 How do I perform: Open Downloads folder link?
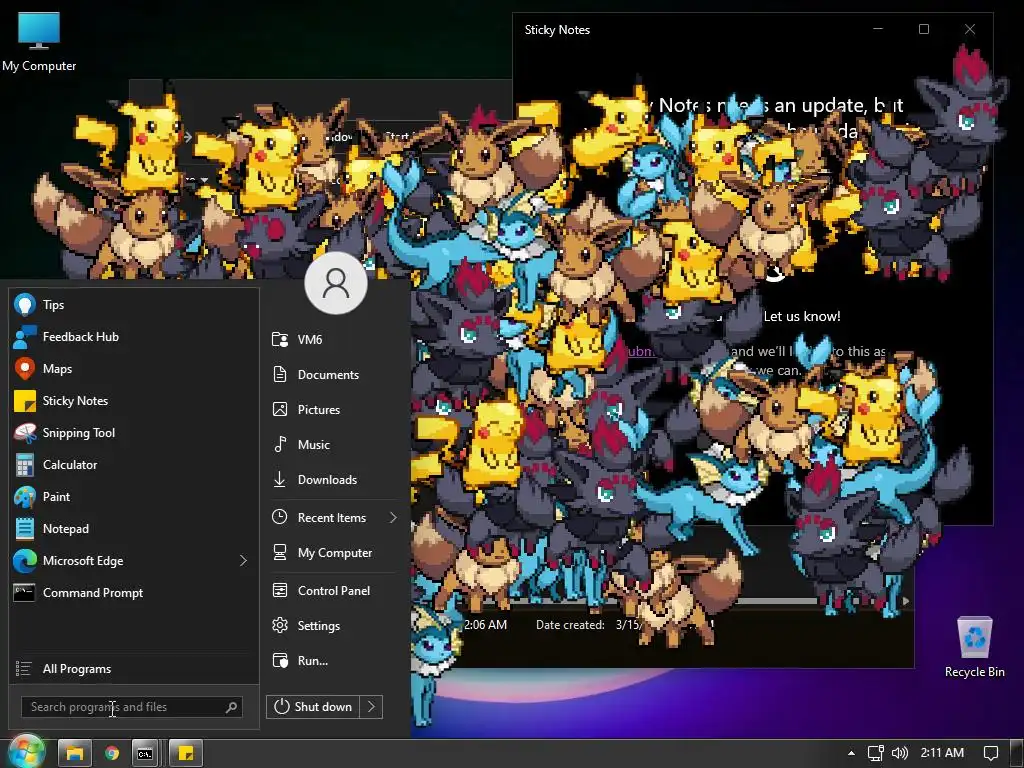click(334, 479)
